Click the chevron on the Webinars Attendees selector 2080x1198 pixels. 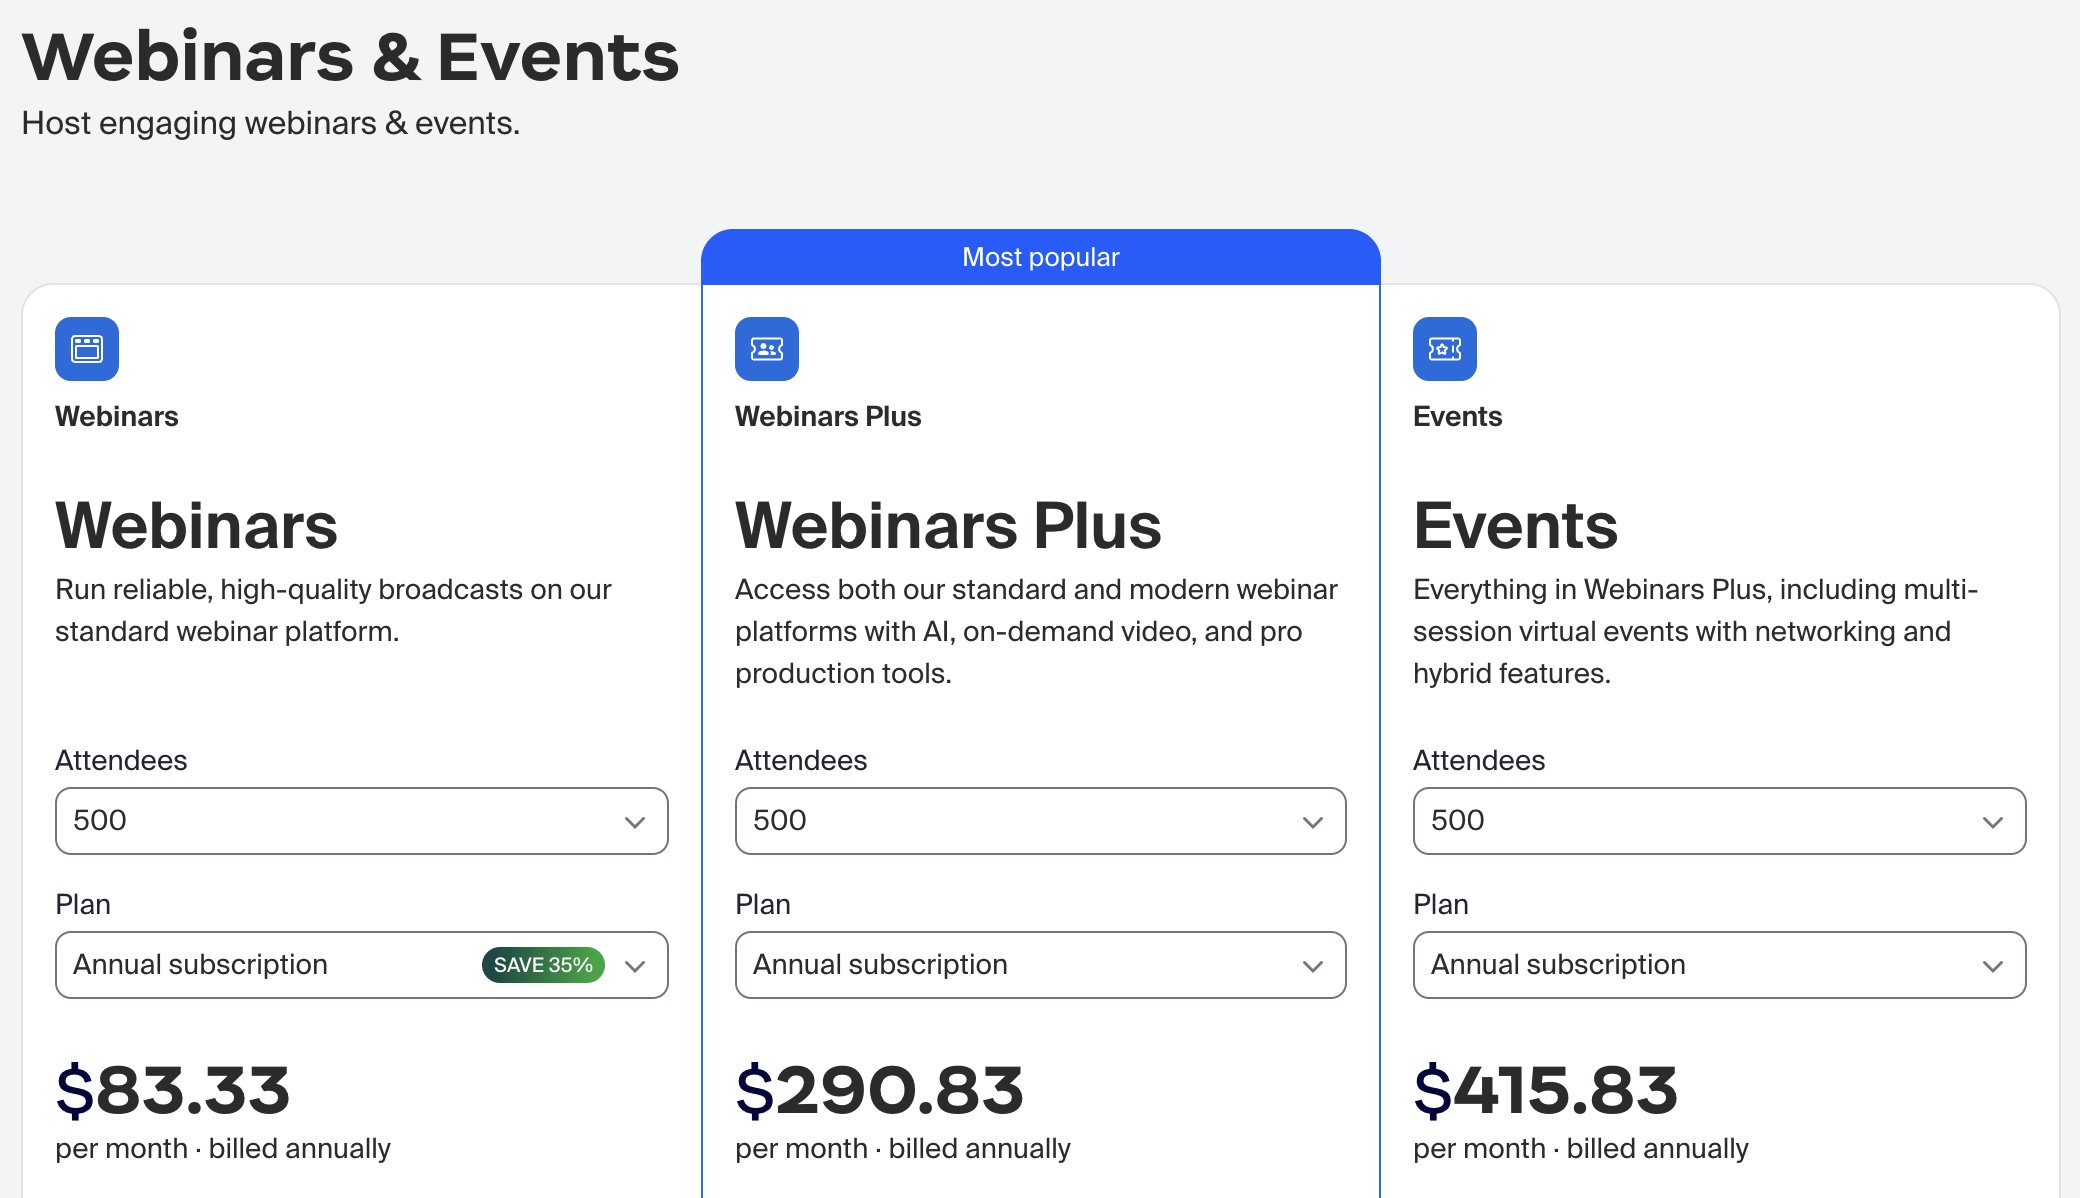(x=634, y=822)
